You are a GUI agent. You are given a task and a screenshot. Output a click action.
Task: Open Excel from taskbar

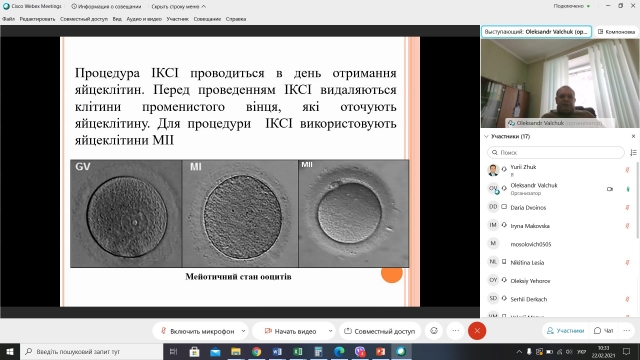pyautogui.click(x=298, y=351)
